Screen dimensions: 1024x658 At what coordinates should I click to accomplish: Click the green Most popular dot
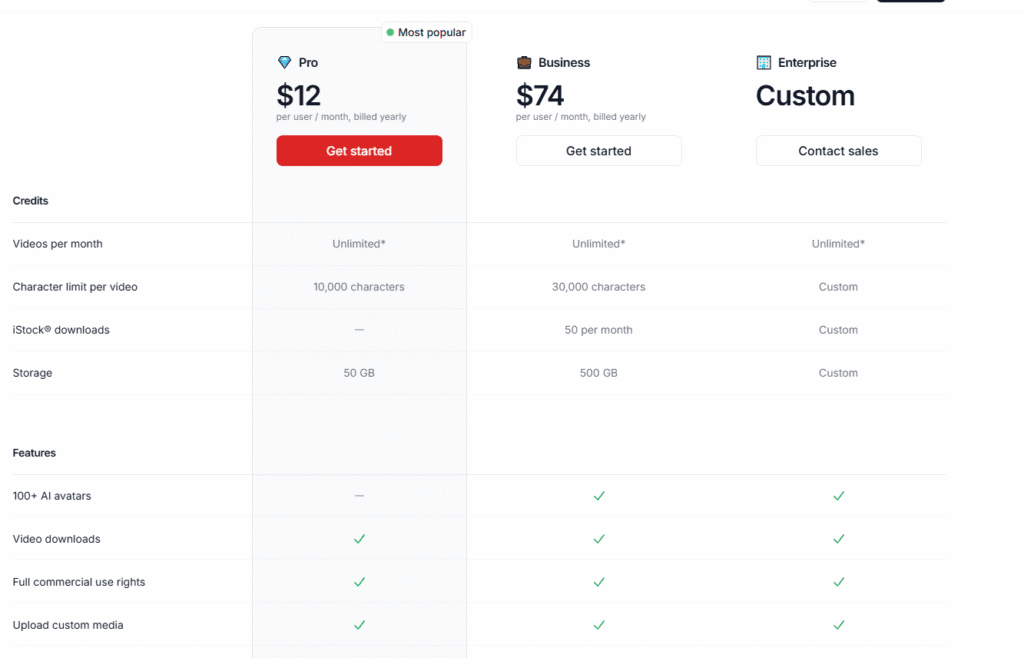(390, 32)
